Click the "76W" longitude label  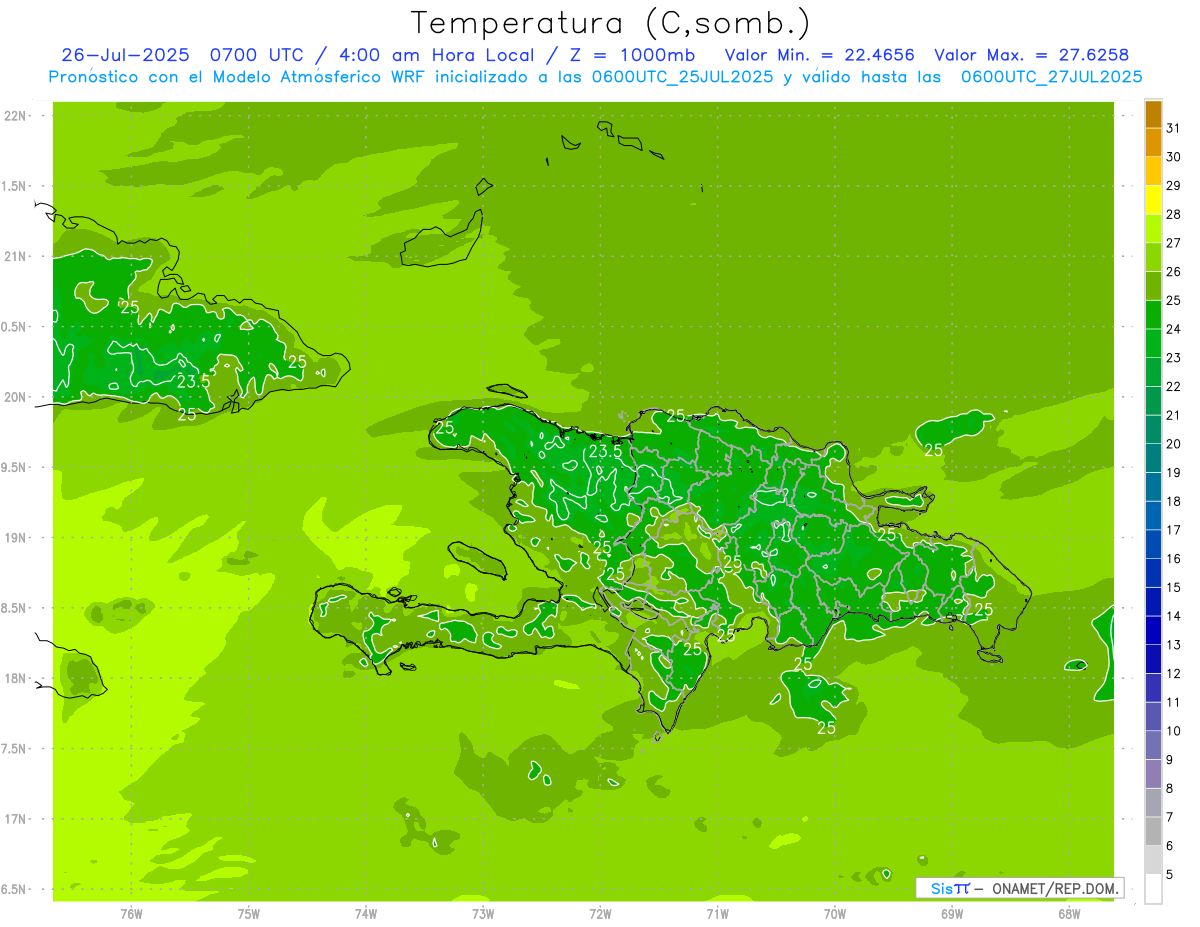pyautogui.click(x=131, y=914)
